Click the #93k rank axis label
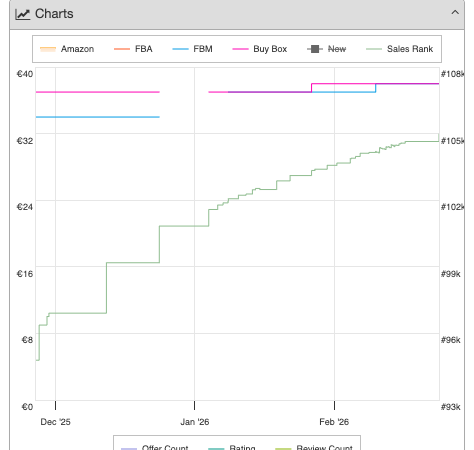474x450 pixels. pyautogui.click(x=451, y=407)
